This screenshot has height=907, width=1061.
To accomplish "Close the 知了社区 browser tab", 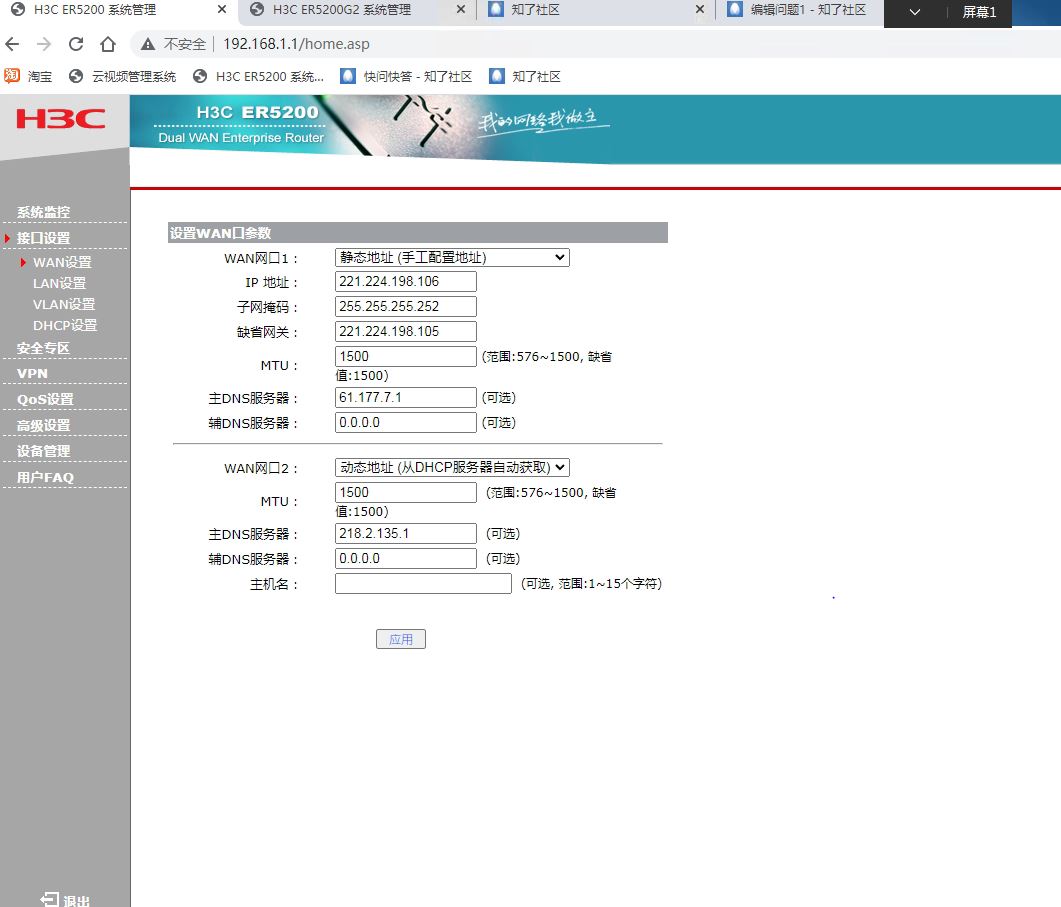I will (x=700, y=9).
